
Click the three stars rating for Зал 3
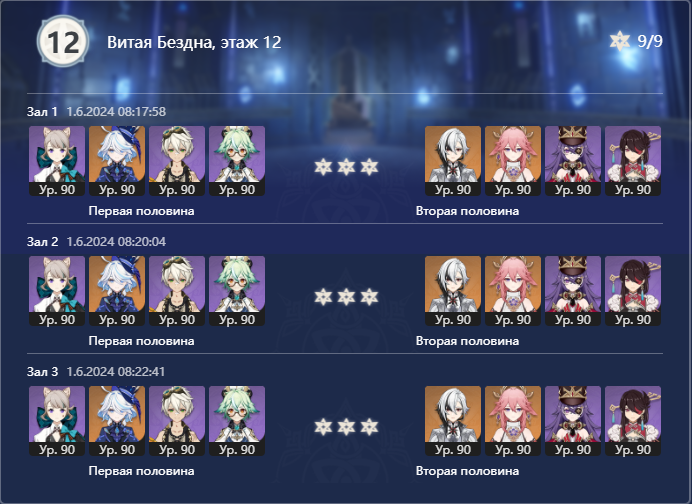[x=346, y=427]
